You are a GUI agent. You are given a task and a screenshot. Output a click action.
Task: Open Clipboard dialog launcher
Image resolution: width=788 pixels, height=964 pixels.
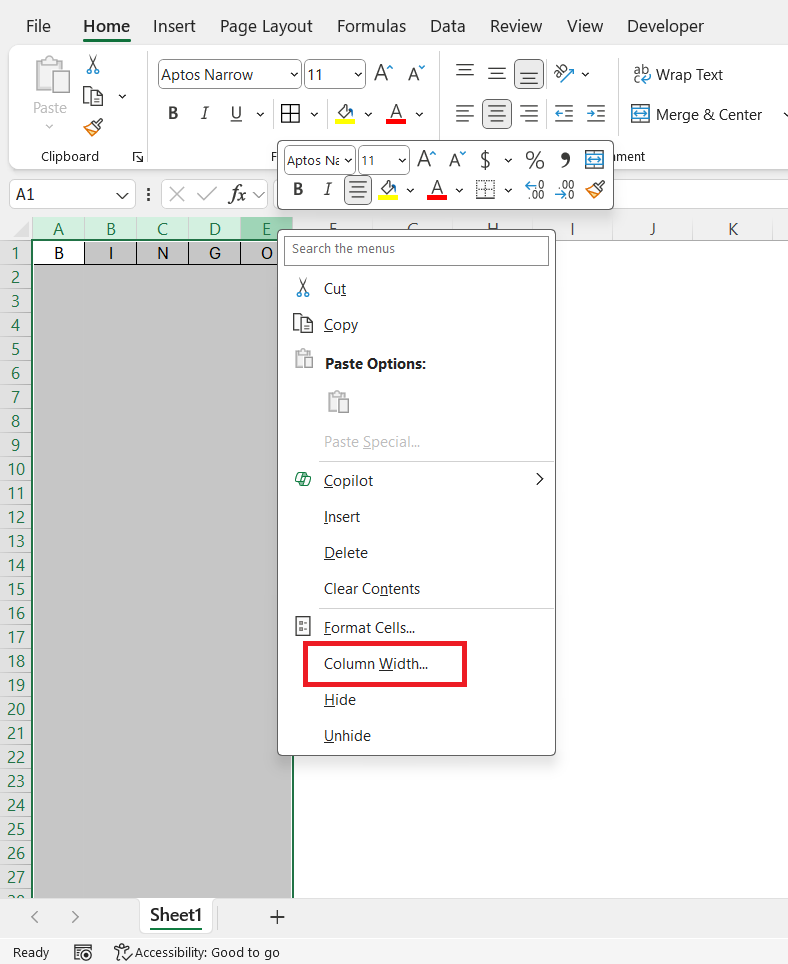click(x=138, y=157)
